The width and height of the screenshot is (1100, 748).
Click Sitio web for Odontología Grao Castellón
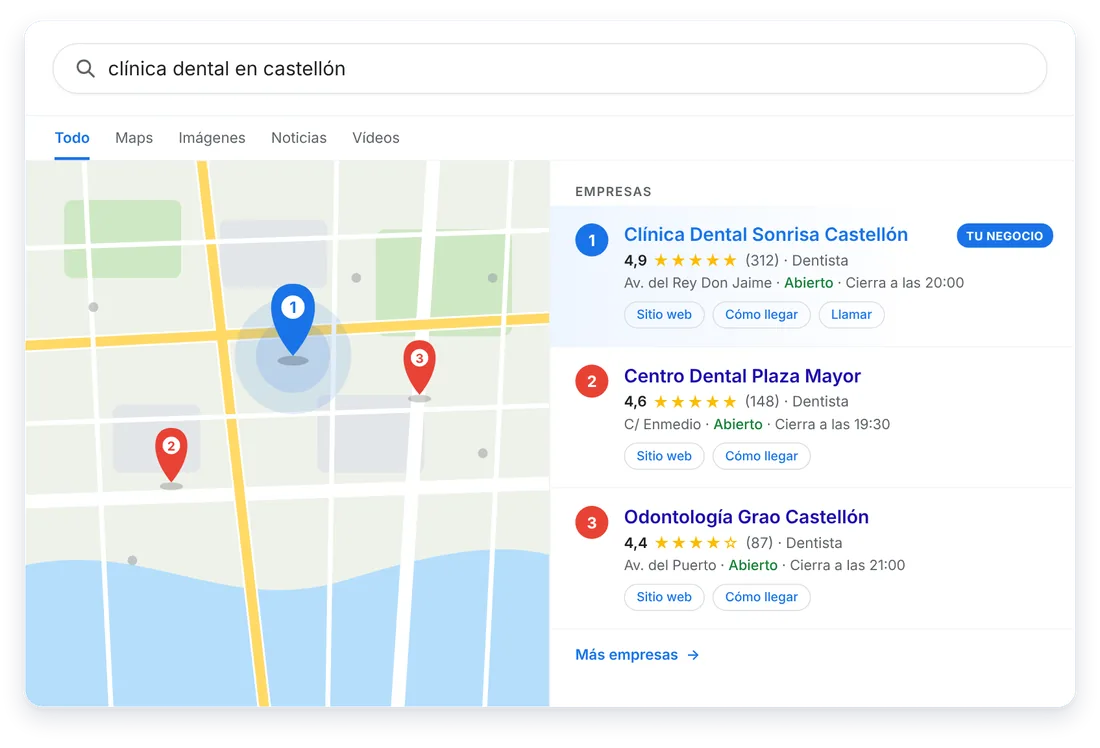(664, 596)
